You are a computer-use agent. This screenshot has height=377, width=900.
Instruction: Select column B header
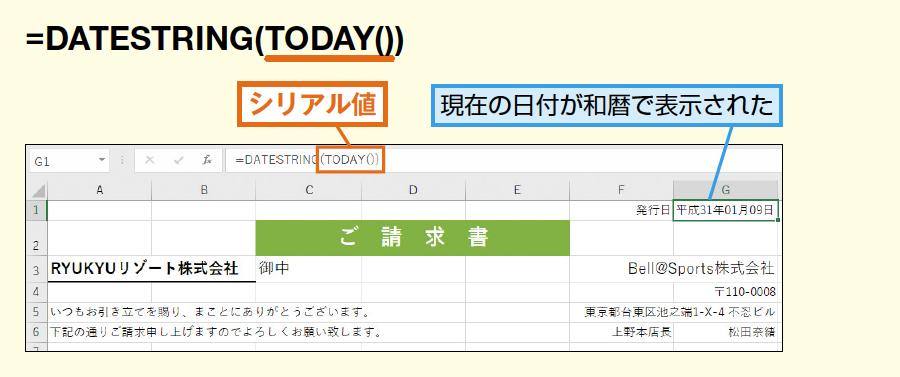point(204,191)
